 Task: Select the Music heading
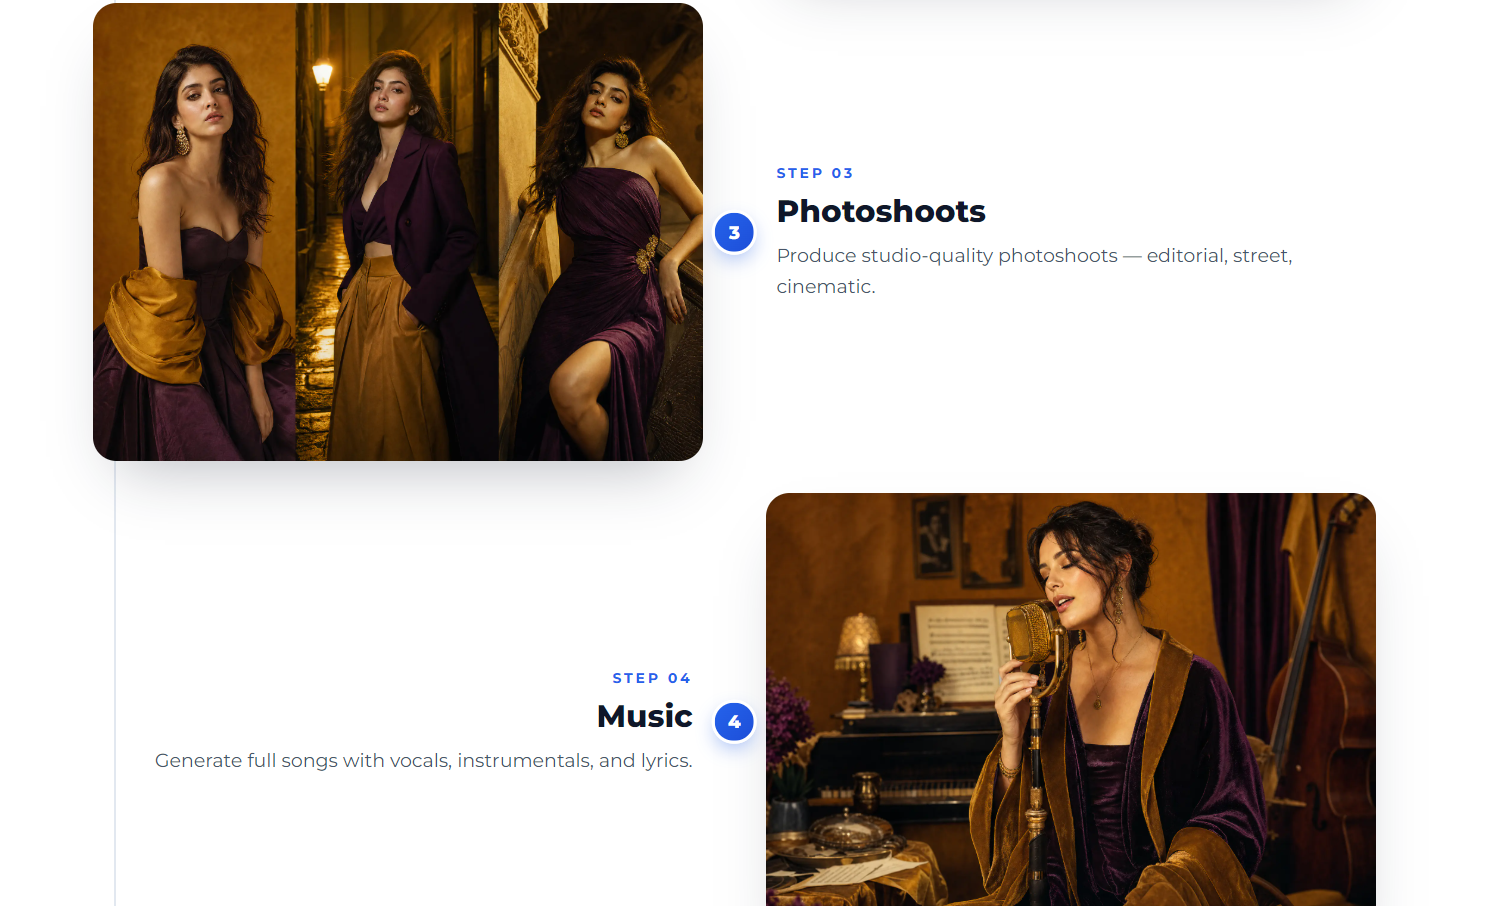pos(645,716)
